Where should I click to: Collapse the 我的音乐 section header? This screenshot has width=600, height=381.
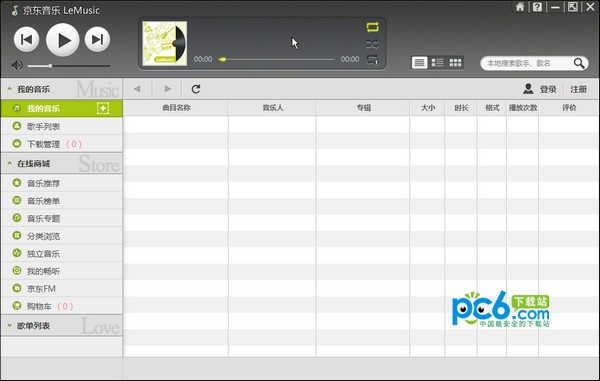(62, 89)
